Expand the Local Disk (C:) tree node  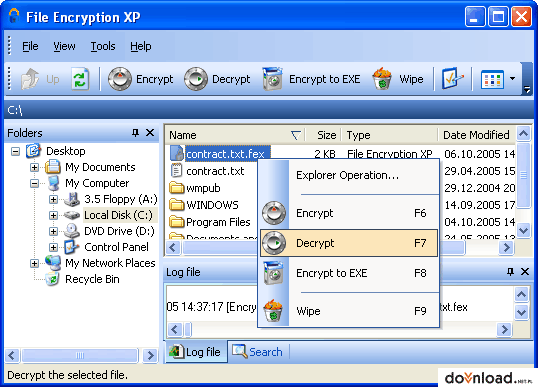(53, 215)
